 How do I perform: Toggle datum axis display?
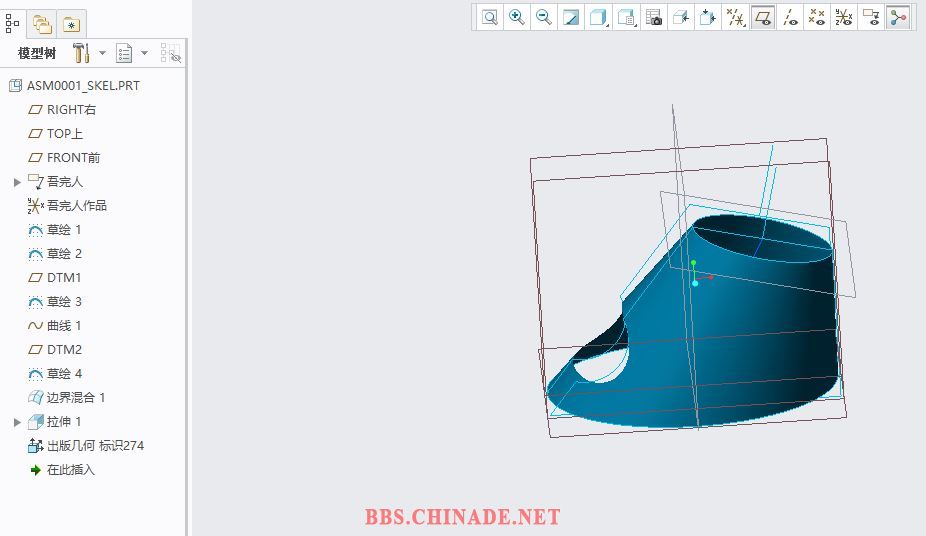(x=790, y=17)
